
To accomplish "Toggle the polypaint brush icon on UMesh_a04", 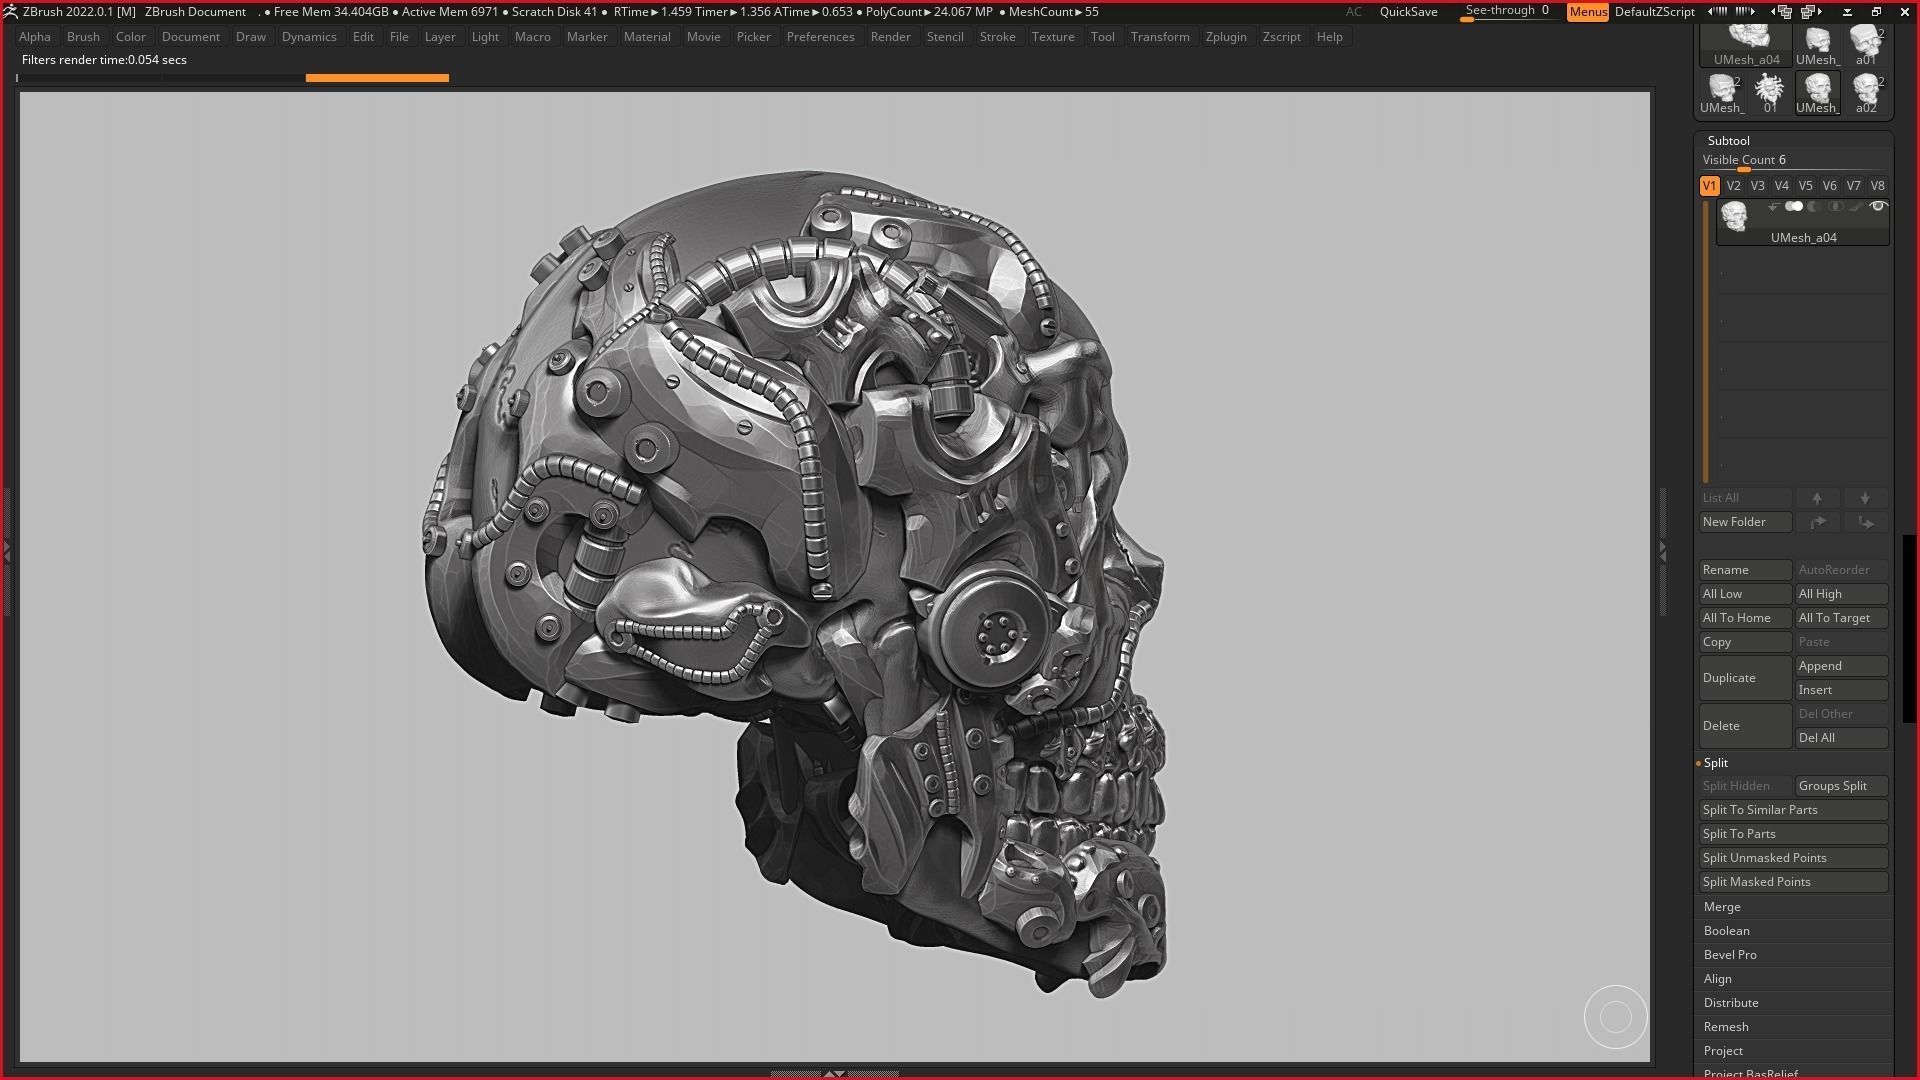I will click(1856, 207).
